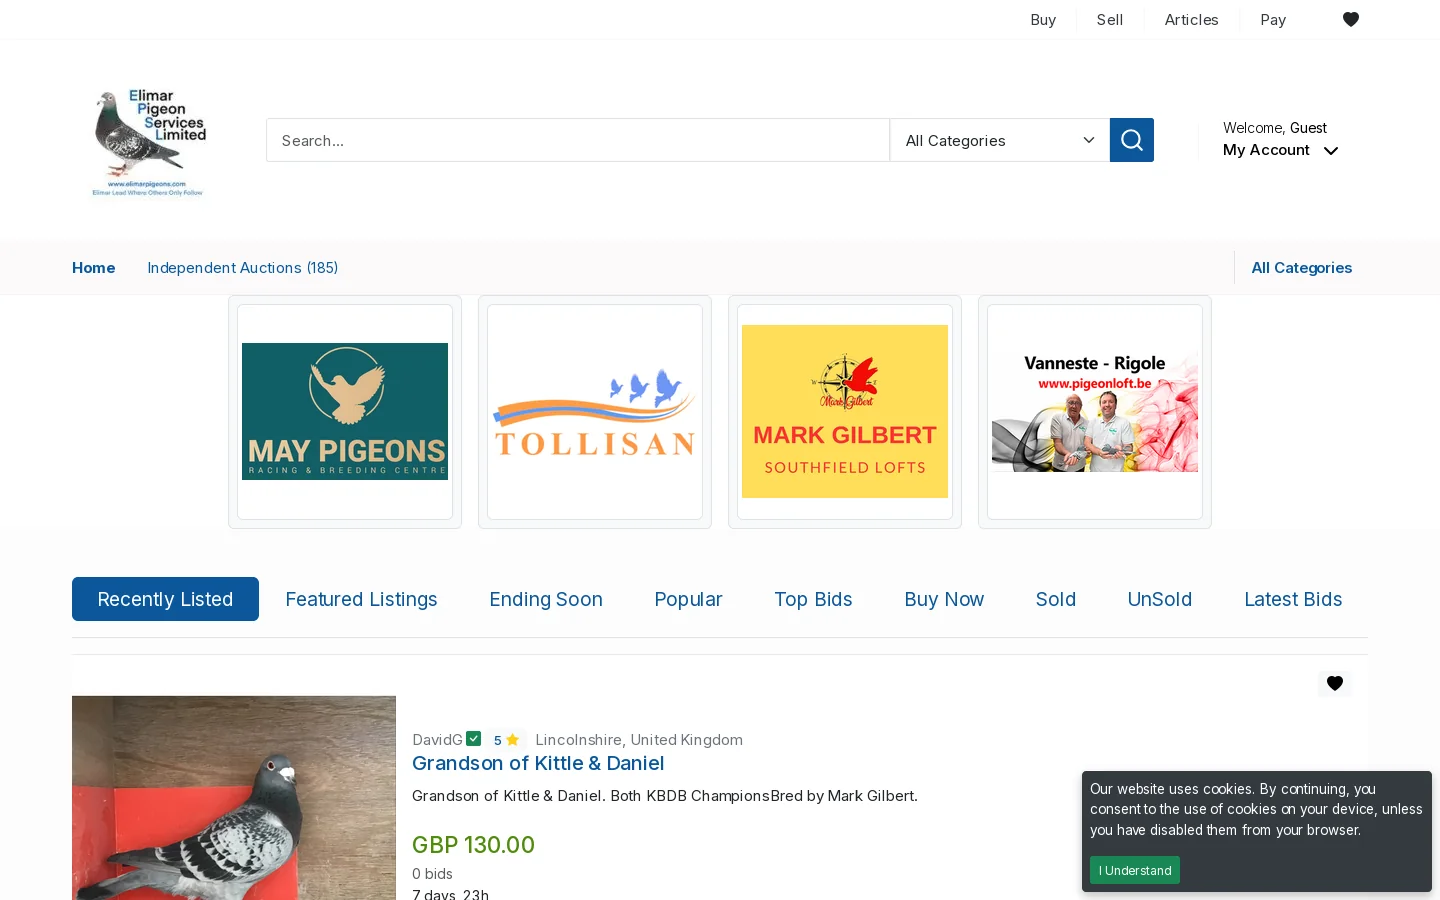This screenshot has height=900, width=1440.
Task: Open seller DavidG's profile
Action: coord(437,740)
